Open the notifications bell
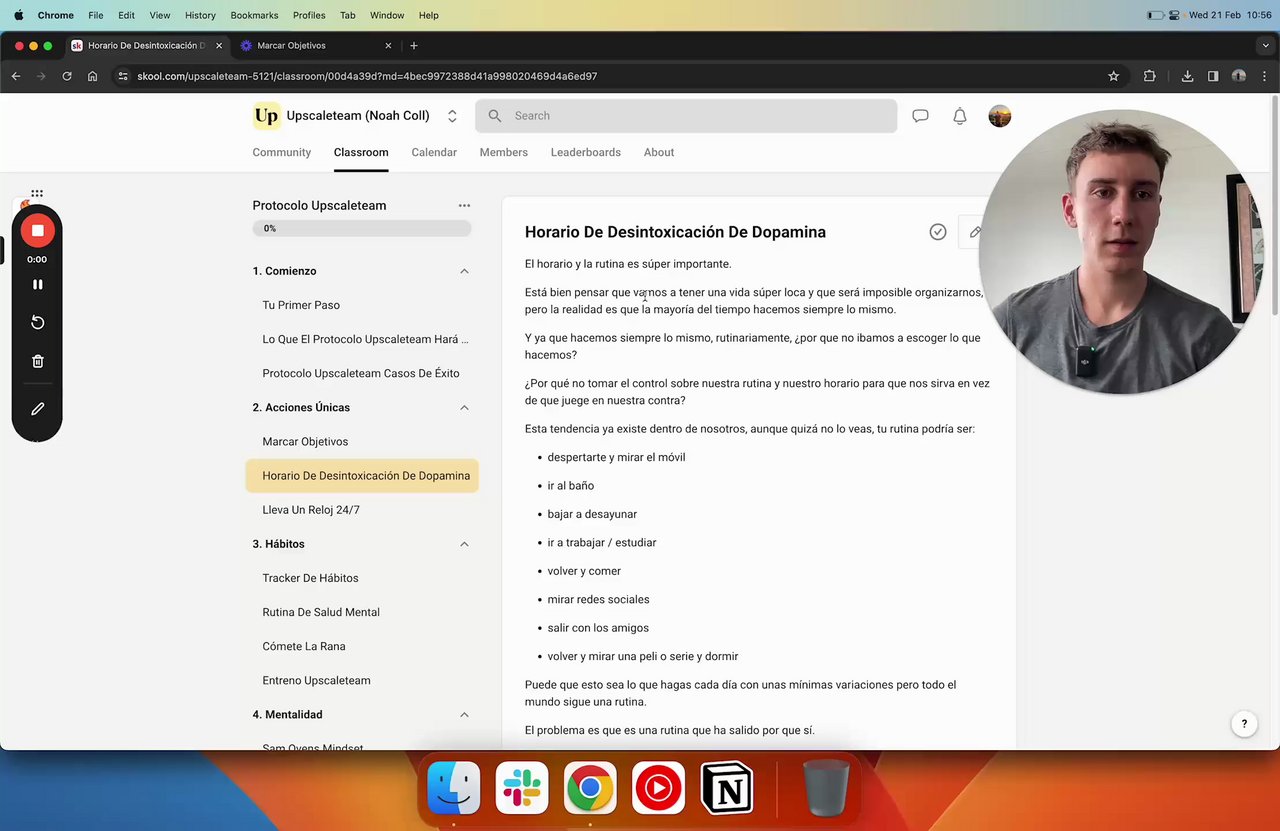The height and width of the screenshot is (831, 1280). [x=960, y=116]
